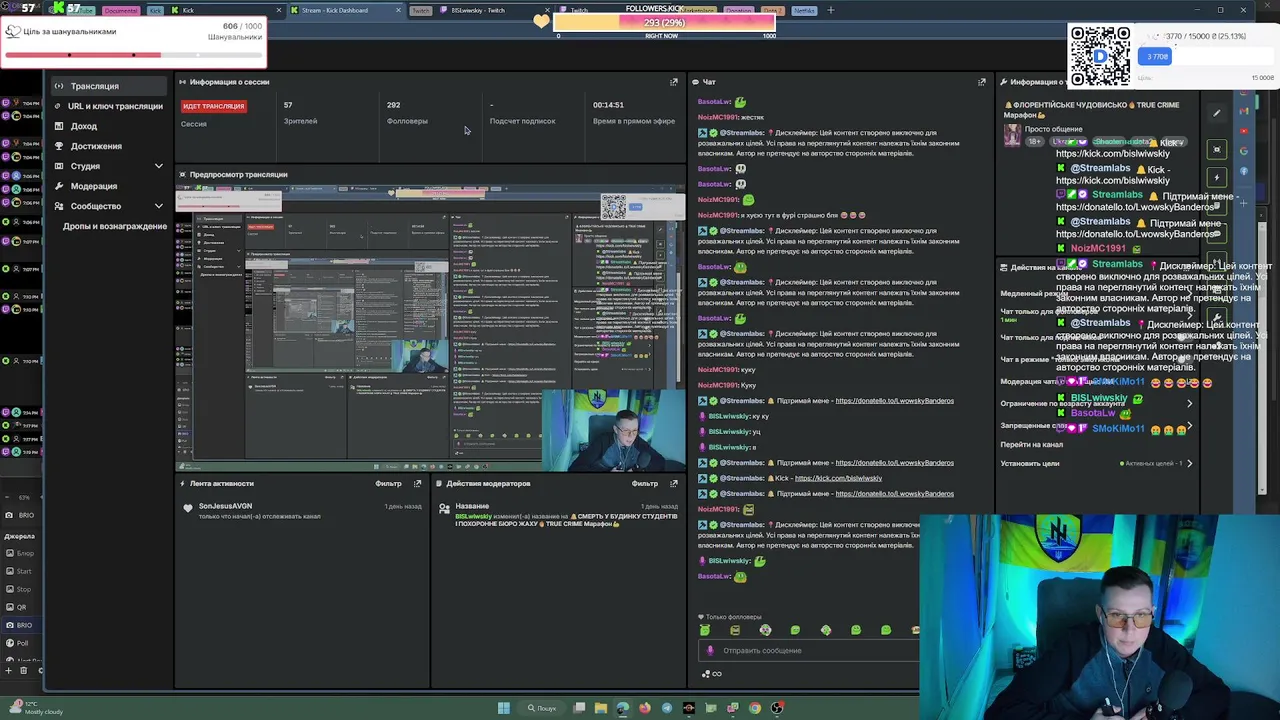
Task: Click the heart icon beside SonJesusAVGN
Action: (188, 508)
